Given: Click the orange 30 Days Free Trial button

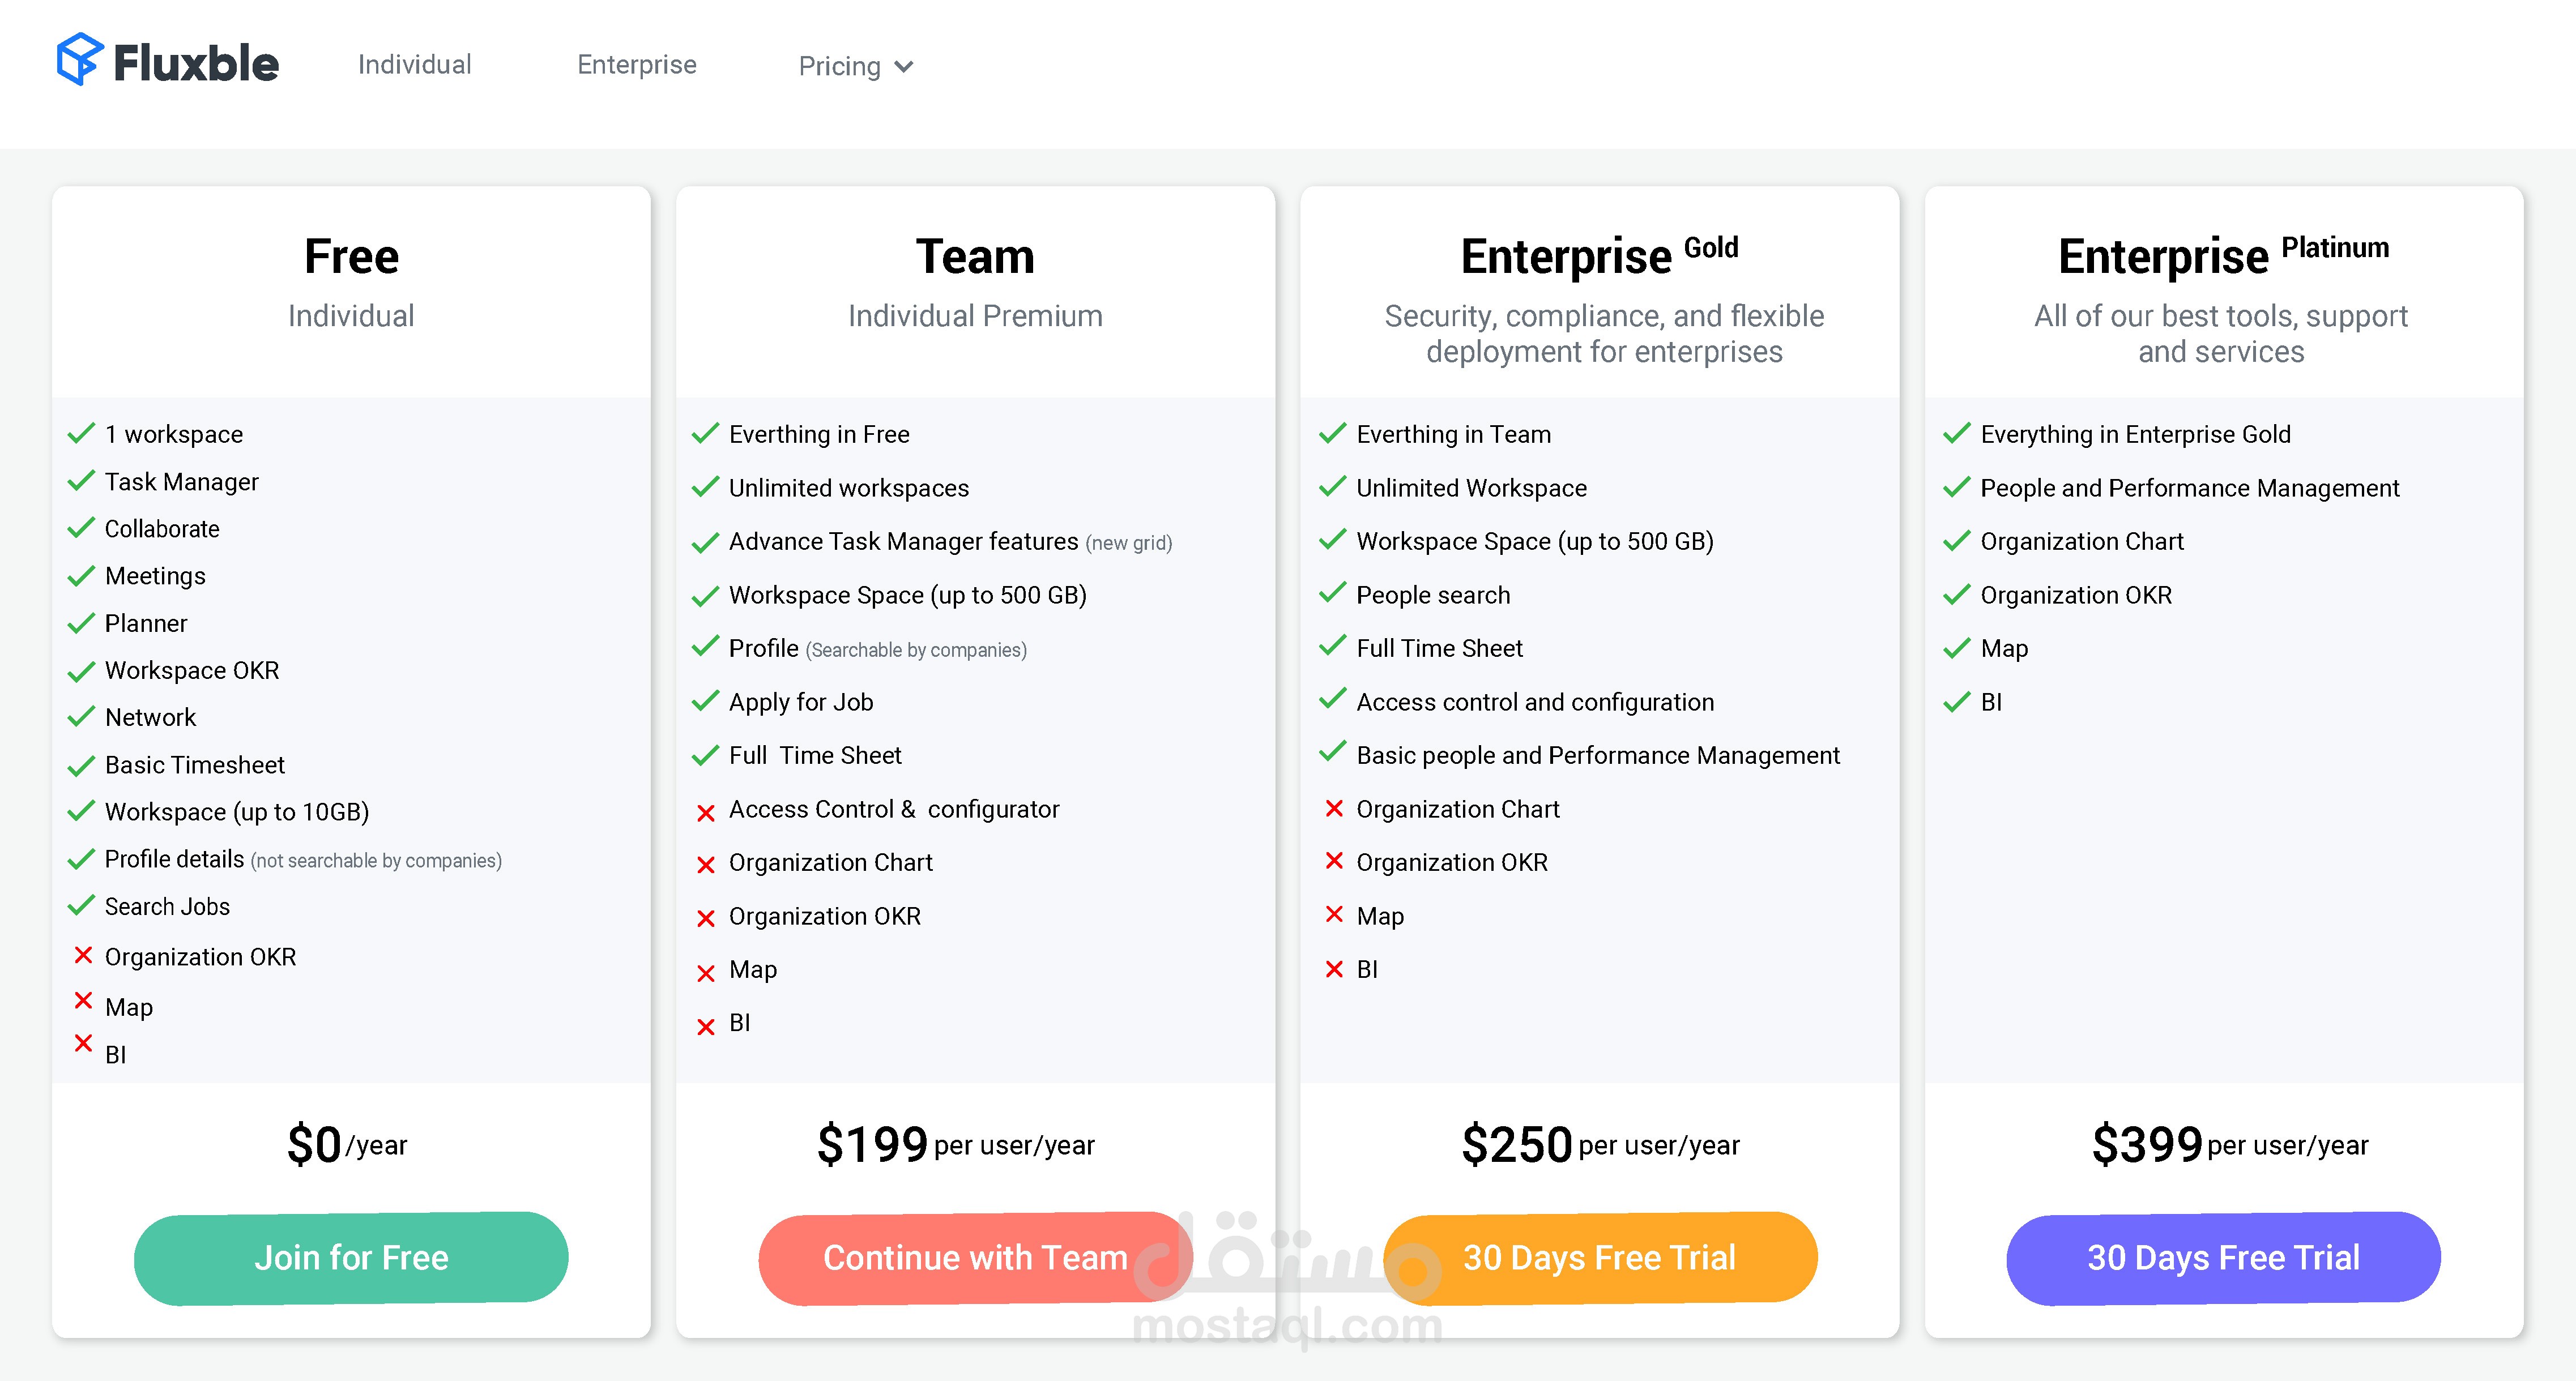Looking at the screenshot, I should pos(1599,1257).
